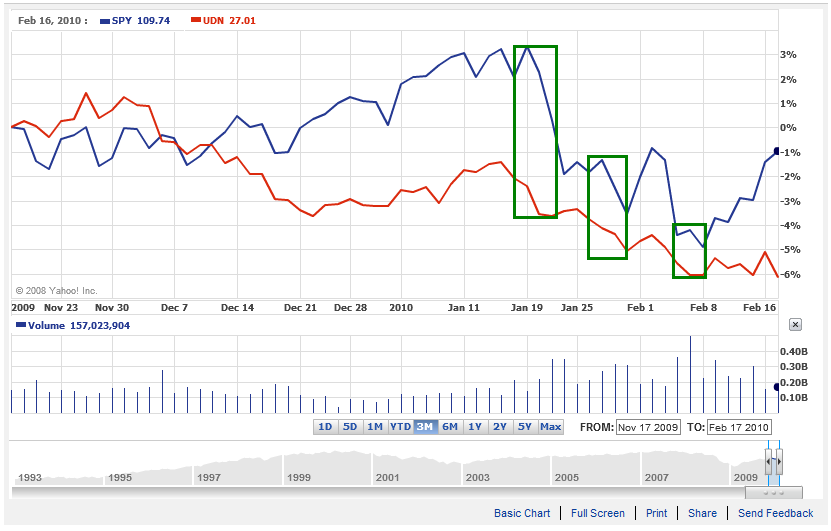The image size is (831, 531).
Task: Switch chart to 6M range
Action: [450, 427]
